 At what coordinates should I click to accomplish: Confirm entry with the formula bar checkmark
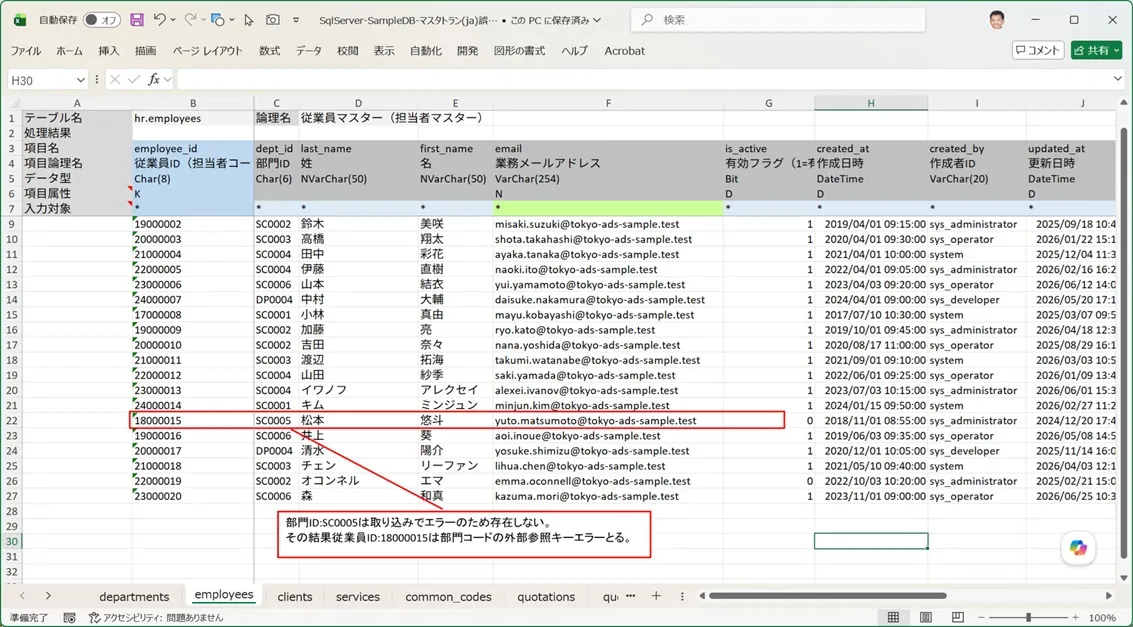click(x=134, y=80)
